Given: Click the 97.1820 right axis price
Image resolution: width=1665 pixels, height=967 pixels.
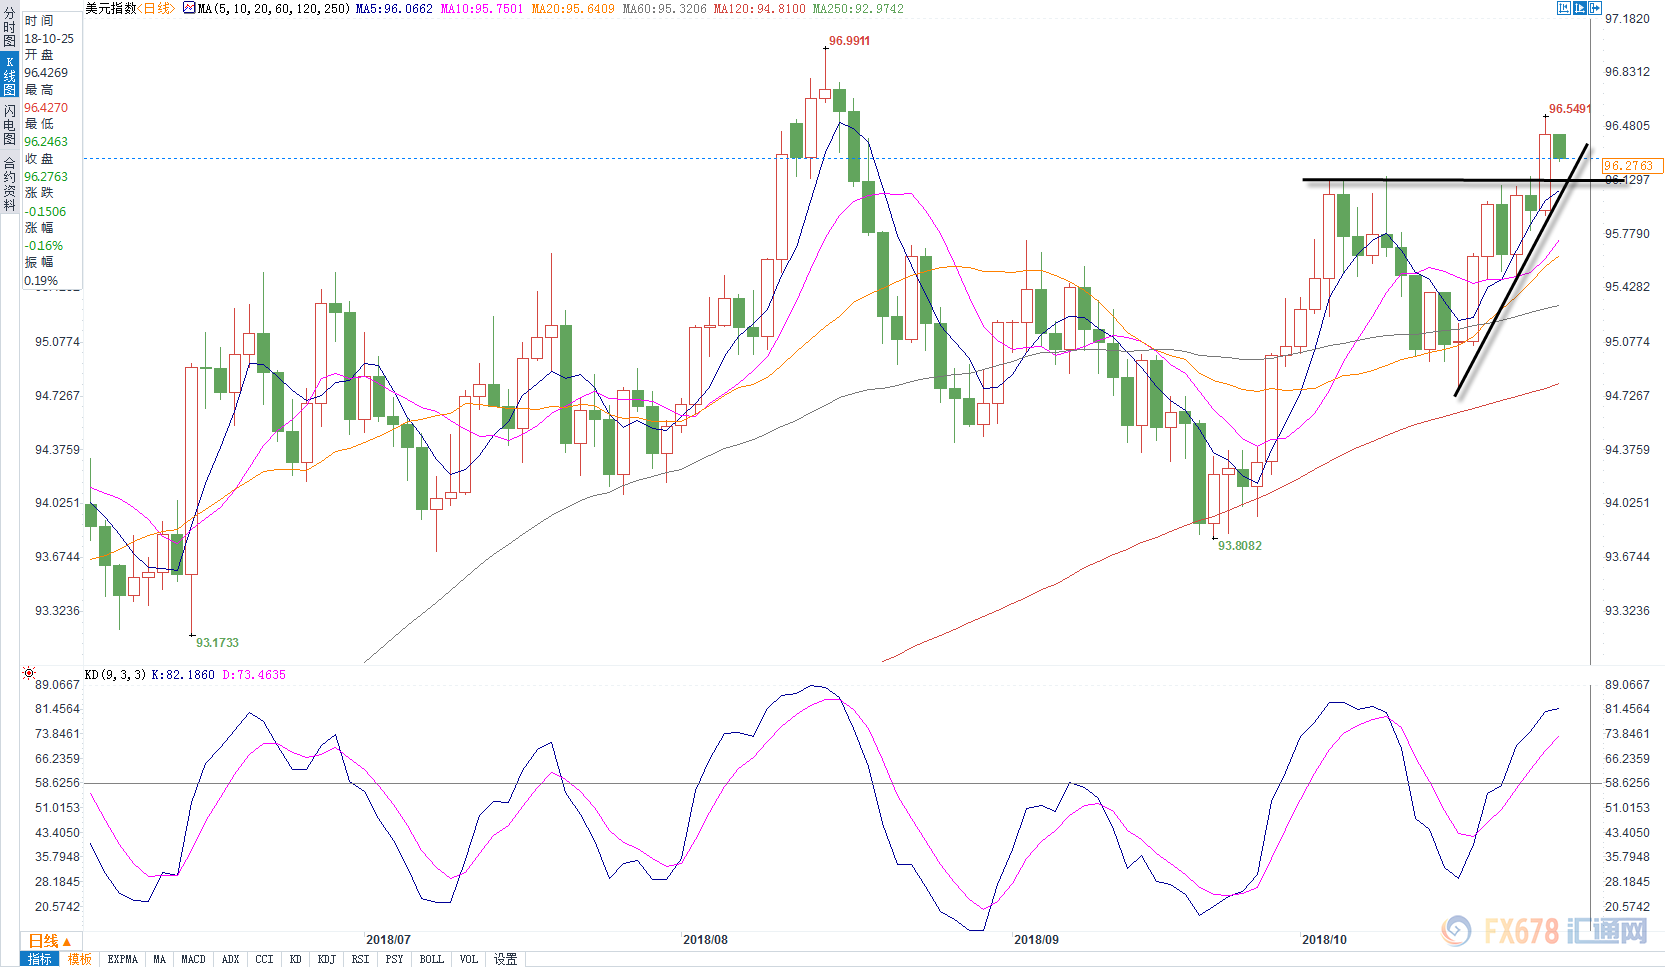Looking at the screenshot, I should pyautogui.click(x=1627, y=19).
